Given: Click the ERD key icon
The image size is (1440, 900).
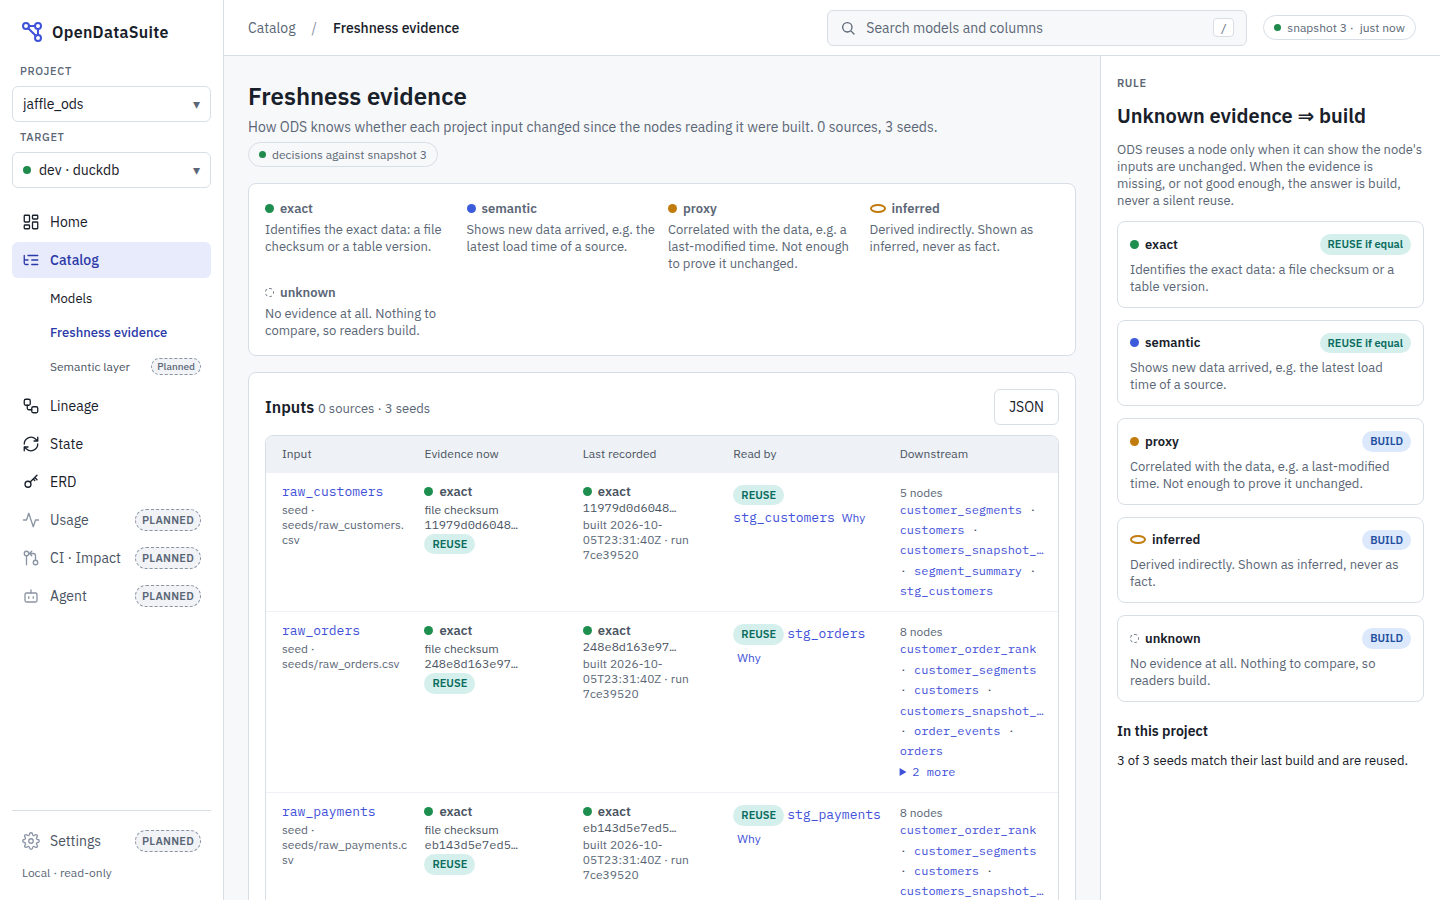Looking at the screenshot, I should [x=31, y=482].
